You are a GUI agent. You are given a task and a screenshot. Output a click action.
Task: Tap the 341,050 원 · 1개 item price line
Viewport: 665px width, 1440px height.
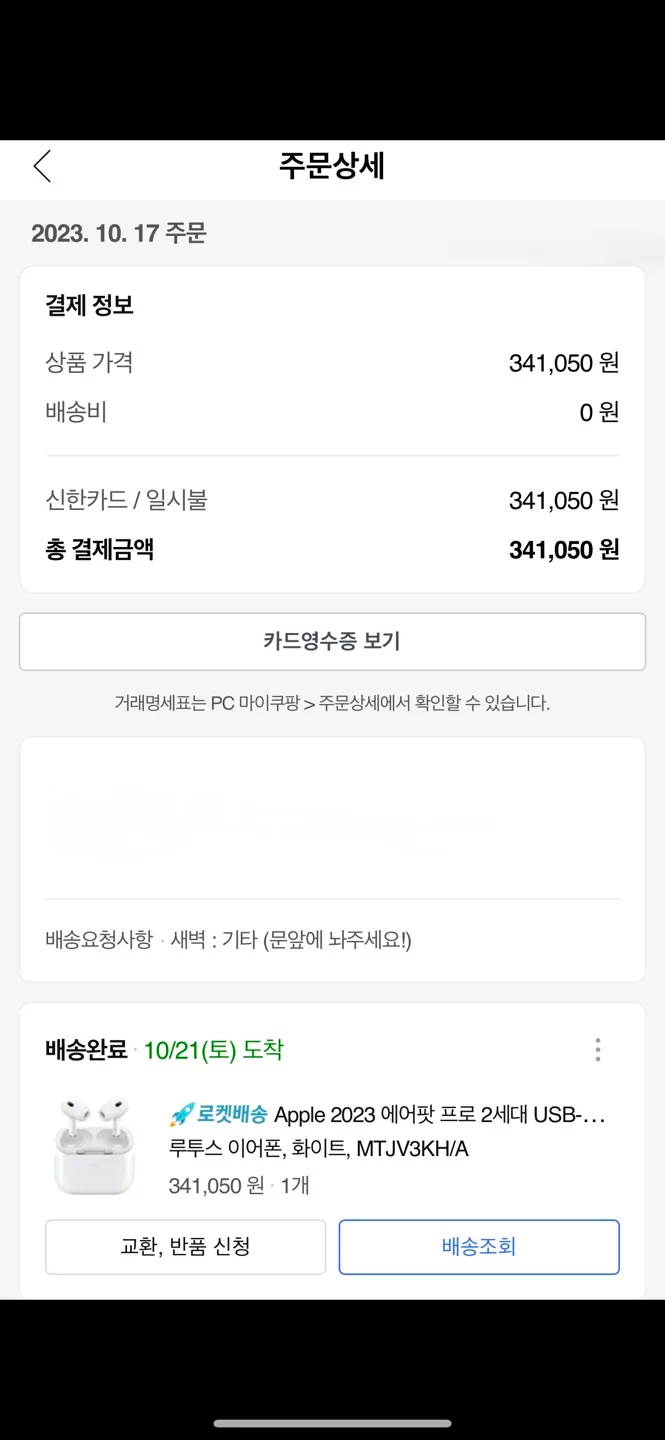(x=239, y=1185)
